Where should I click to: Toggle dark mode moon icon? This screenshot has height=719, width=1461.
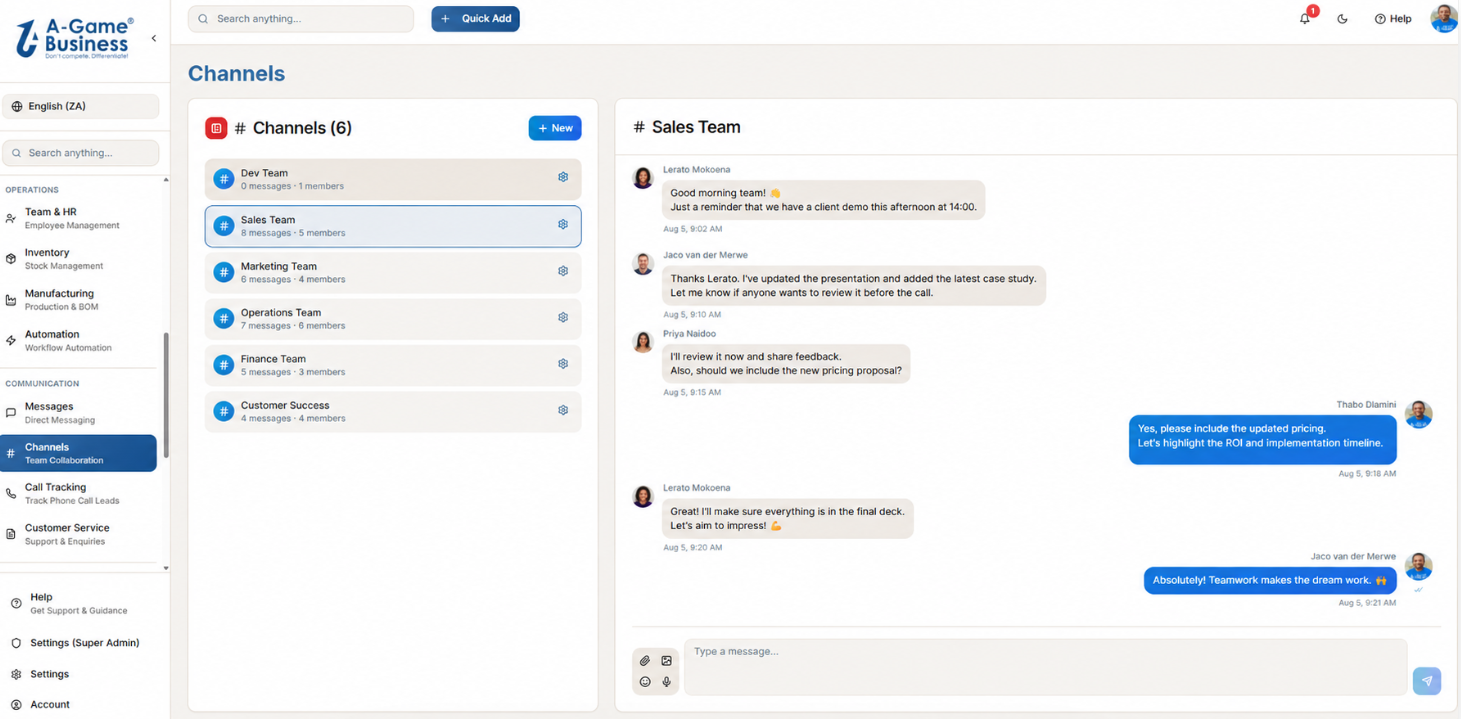(1343, 19)
